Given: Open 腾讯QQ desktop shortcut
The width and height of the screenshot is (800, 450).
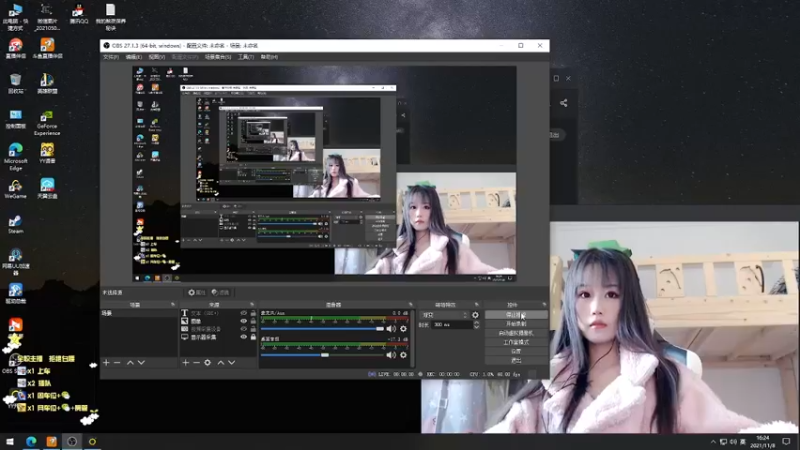Looking at the screenshot, I should tap(79, 14).
